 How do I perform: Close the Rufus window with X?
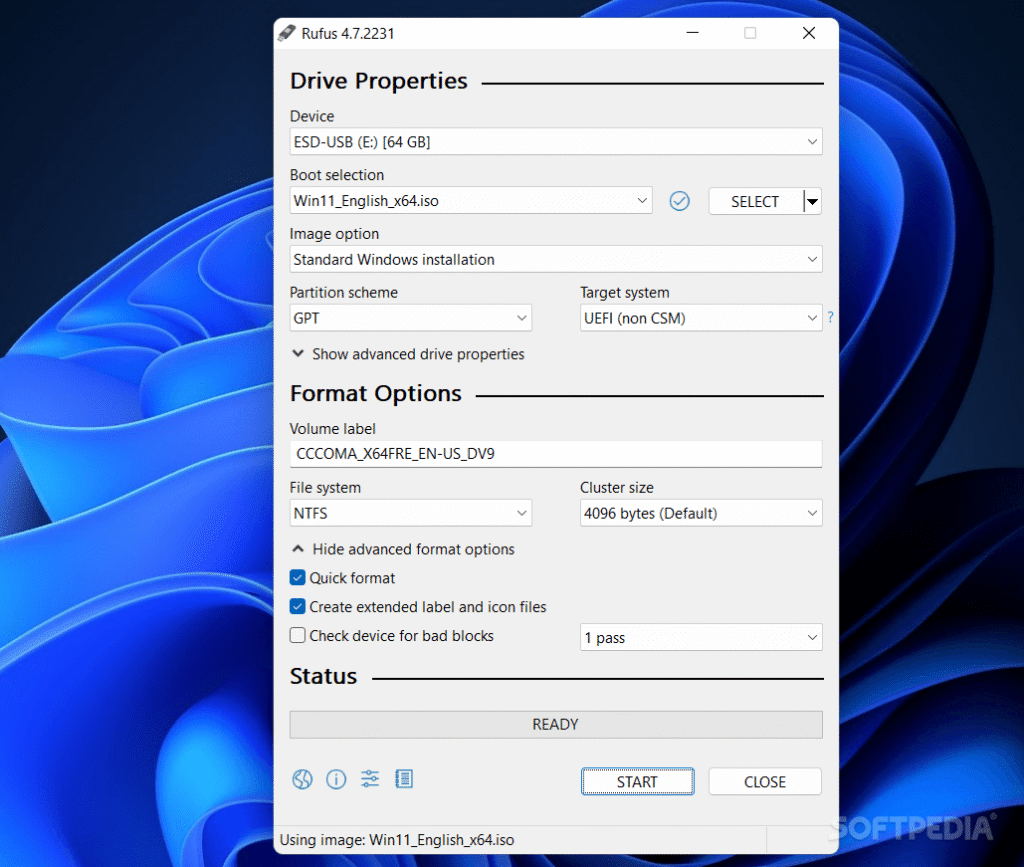click(808, 33)
